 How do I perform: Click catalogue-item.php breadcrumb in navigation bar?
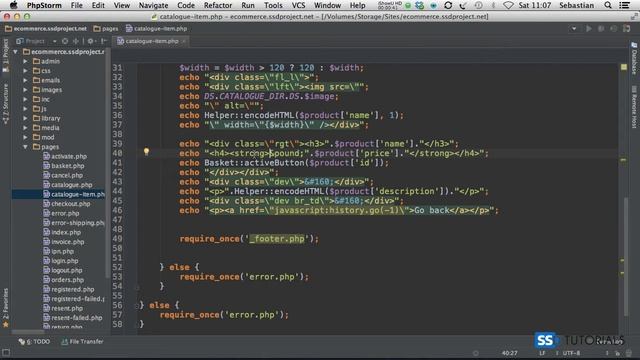point(156,29)
